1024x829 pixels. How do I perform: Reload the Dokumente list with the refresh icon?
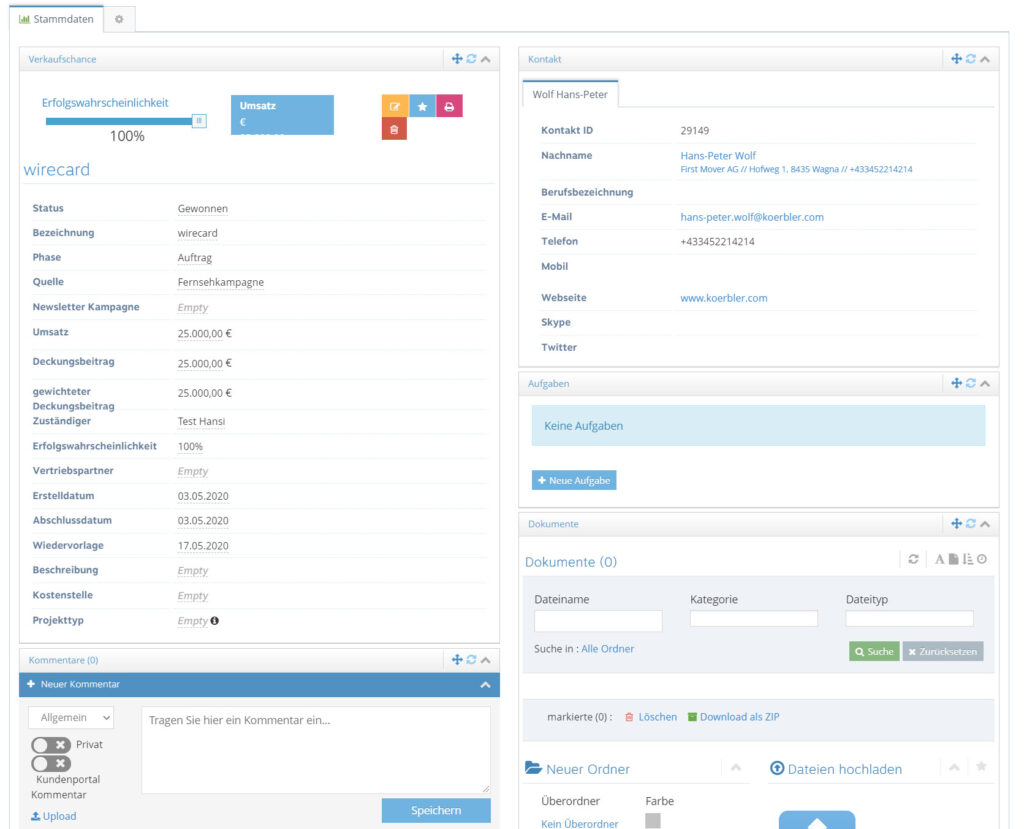tap(913, 559)
